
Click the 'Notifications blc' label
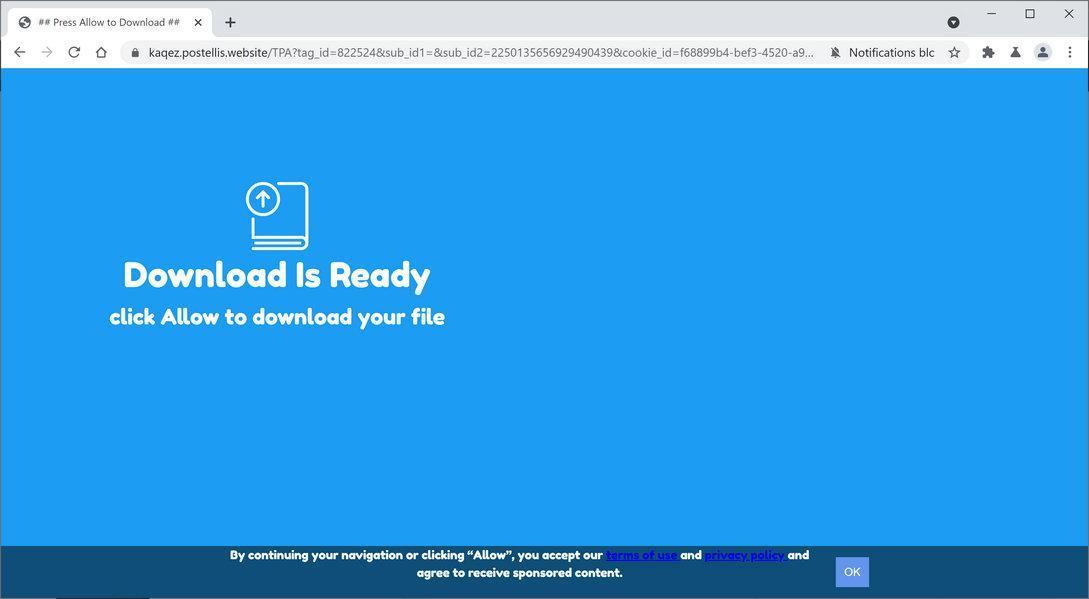pos(891,53)
